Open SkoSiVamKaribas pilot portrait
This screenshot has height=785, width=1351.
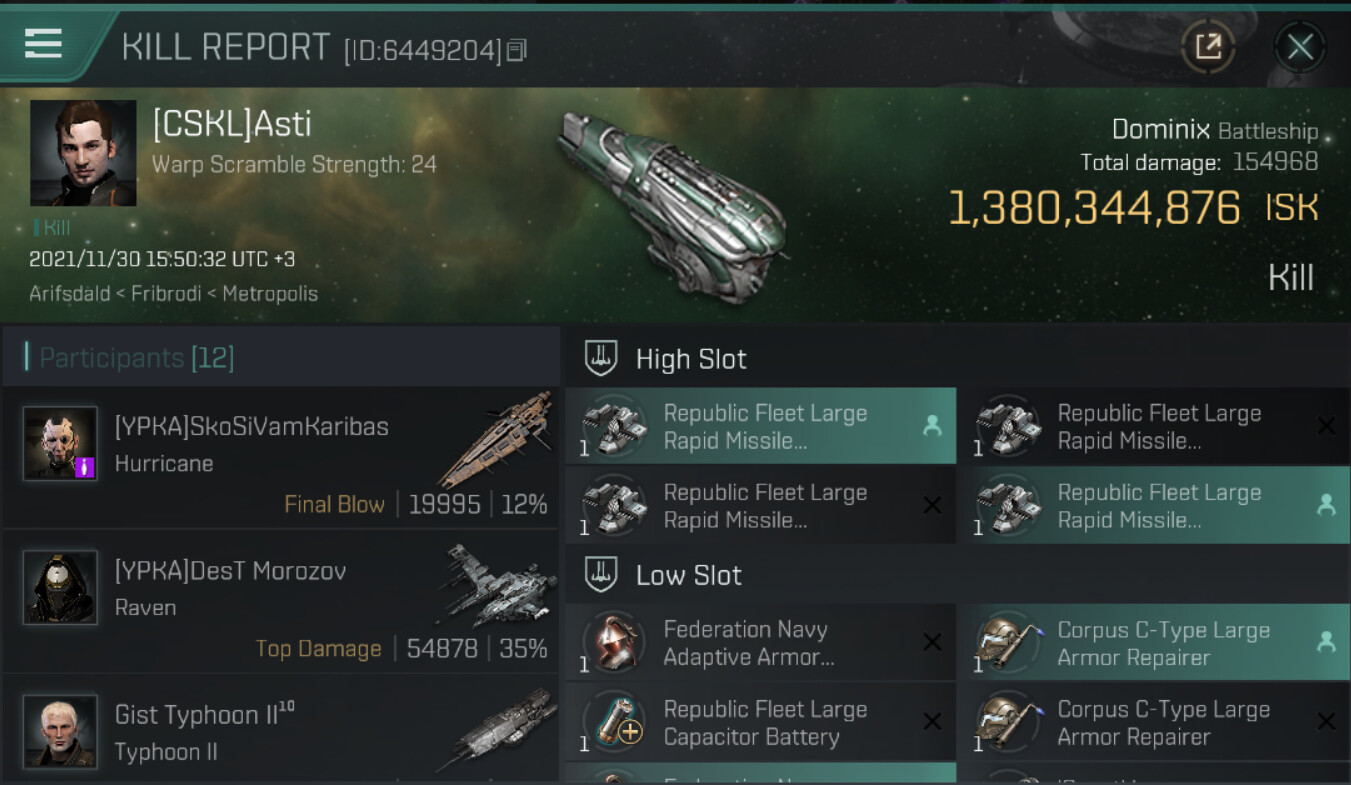point(60,443)
